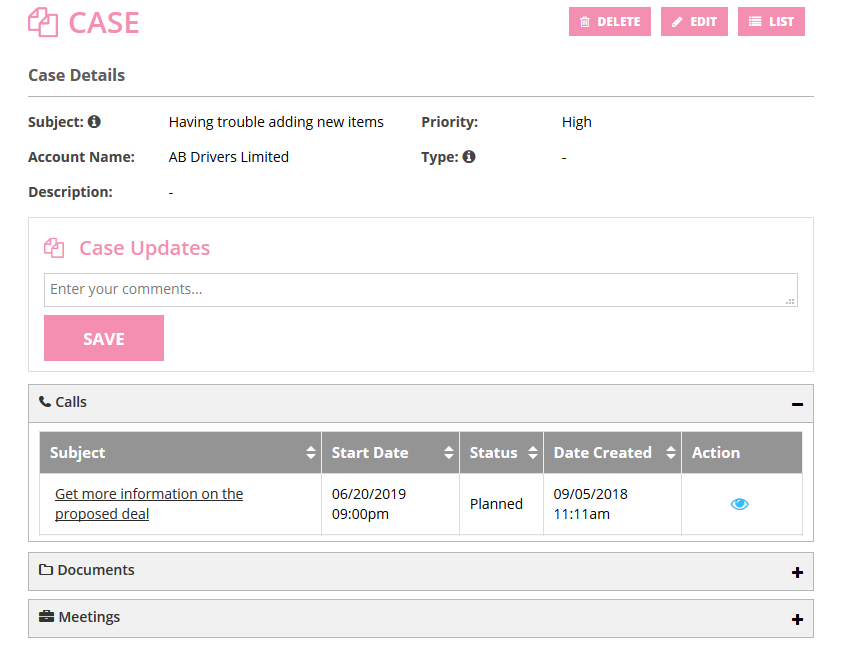This screenshot has height=650, width=850.
Task: Click the 'Case Updates' heading text
Action: [145, 248]
